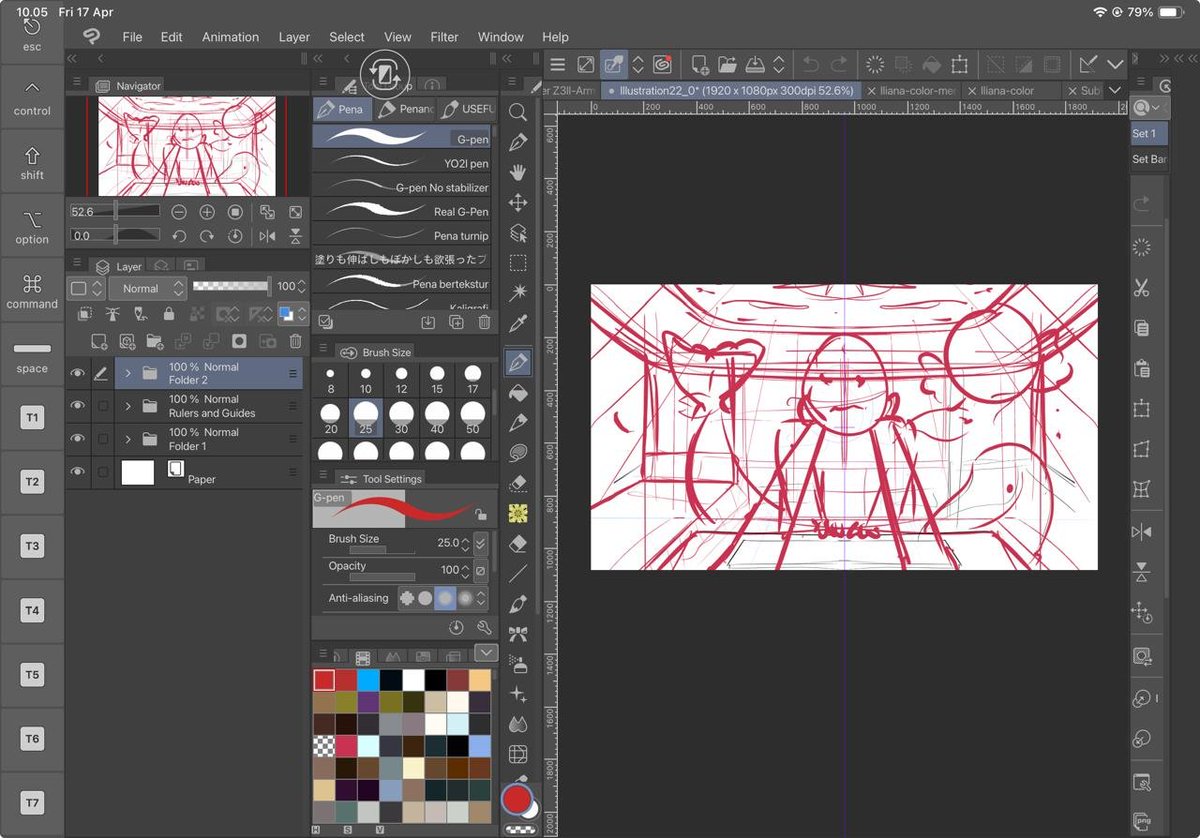Tap the T1 touch key

tap(32, 417)
